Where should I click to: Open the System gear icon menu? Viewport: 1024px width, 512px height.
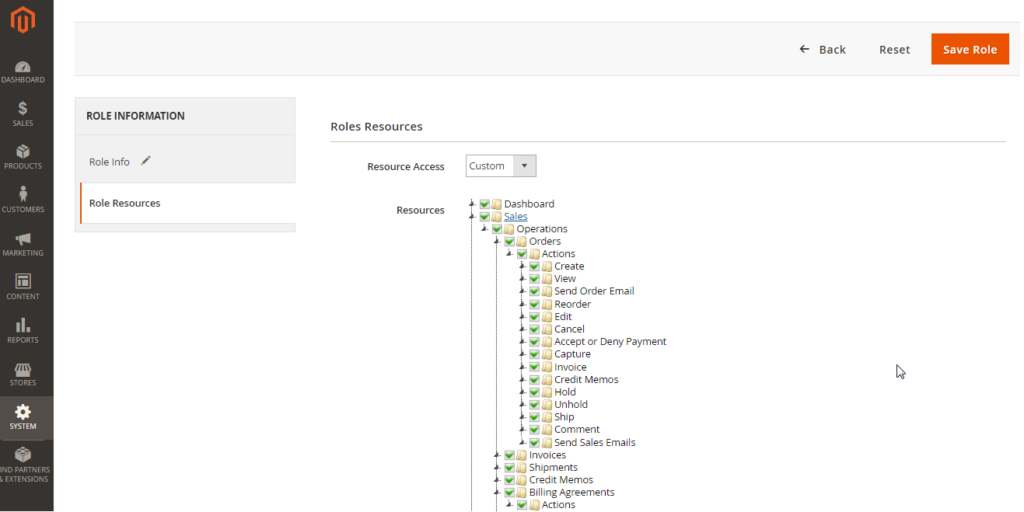point(23,412)
